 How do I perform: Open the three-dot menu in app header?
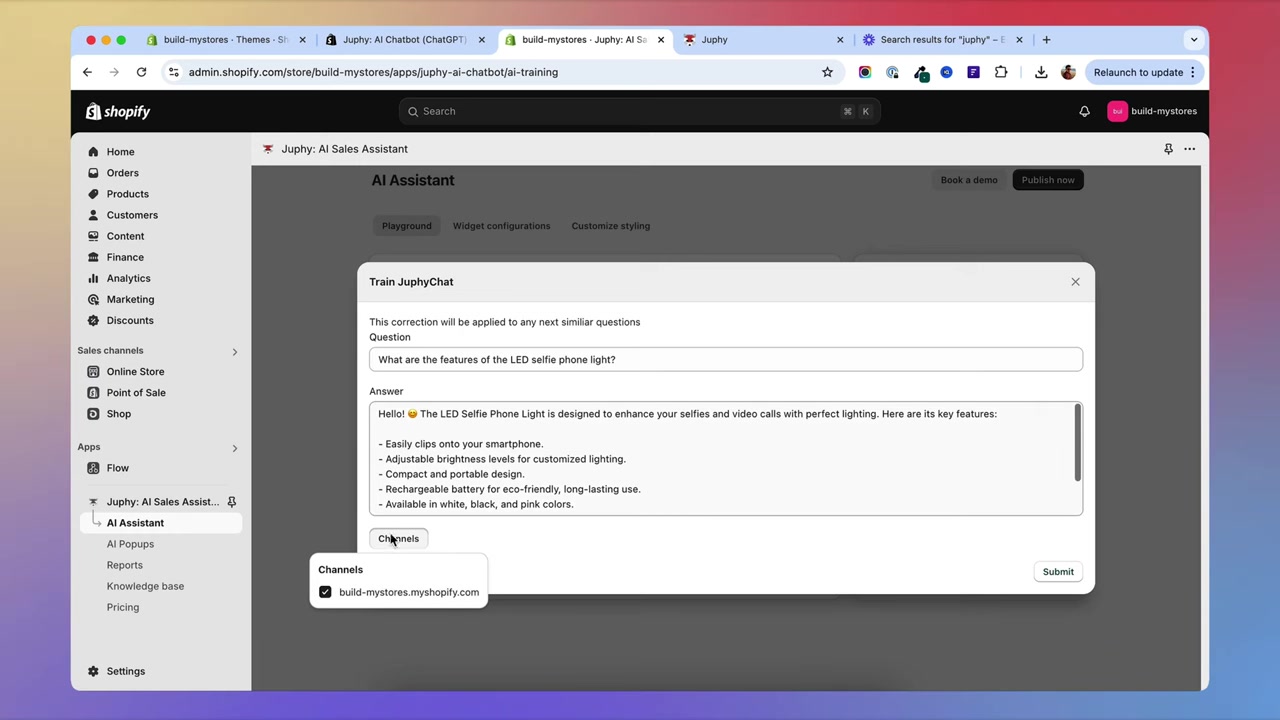1189,149
